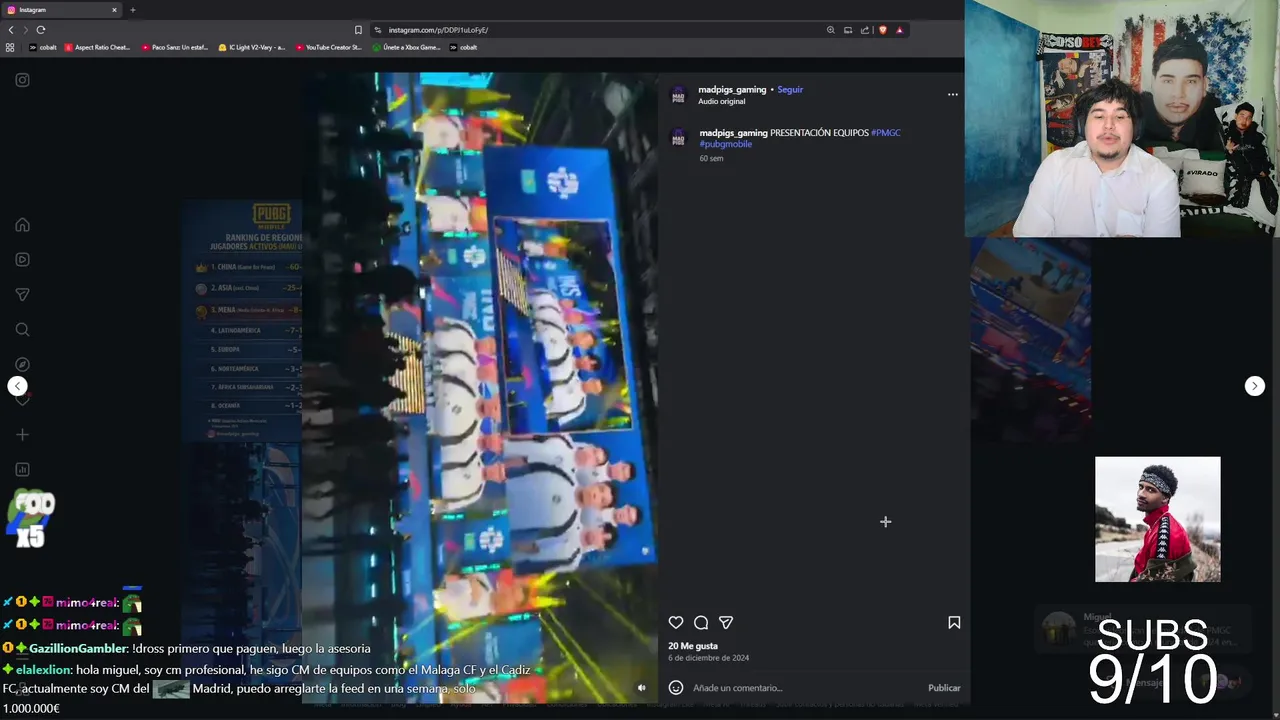
Task: Click the 6 de diciembre de 2024 date
Action: [x=708, y=658]
